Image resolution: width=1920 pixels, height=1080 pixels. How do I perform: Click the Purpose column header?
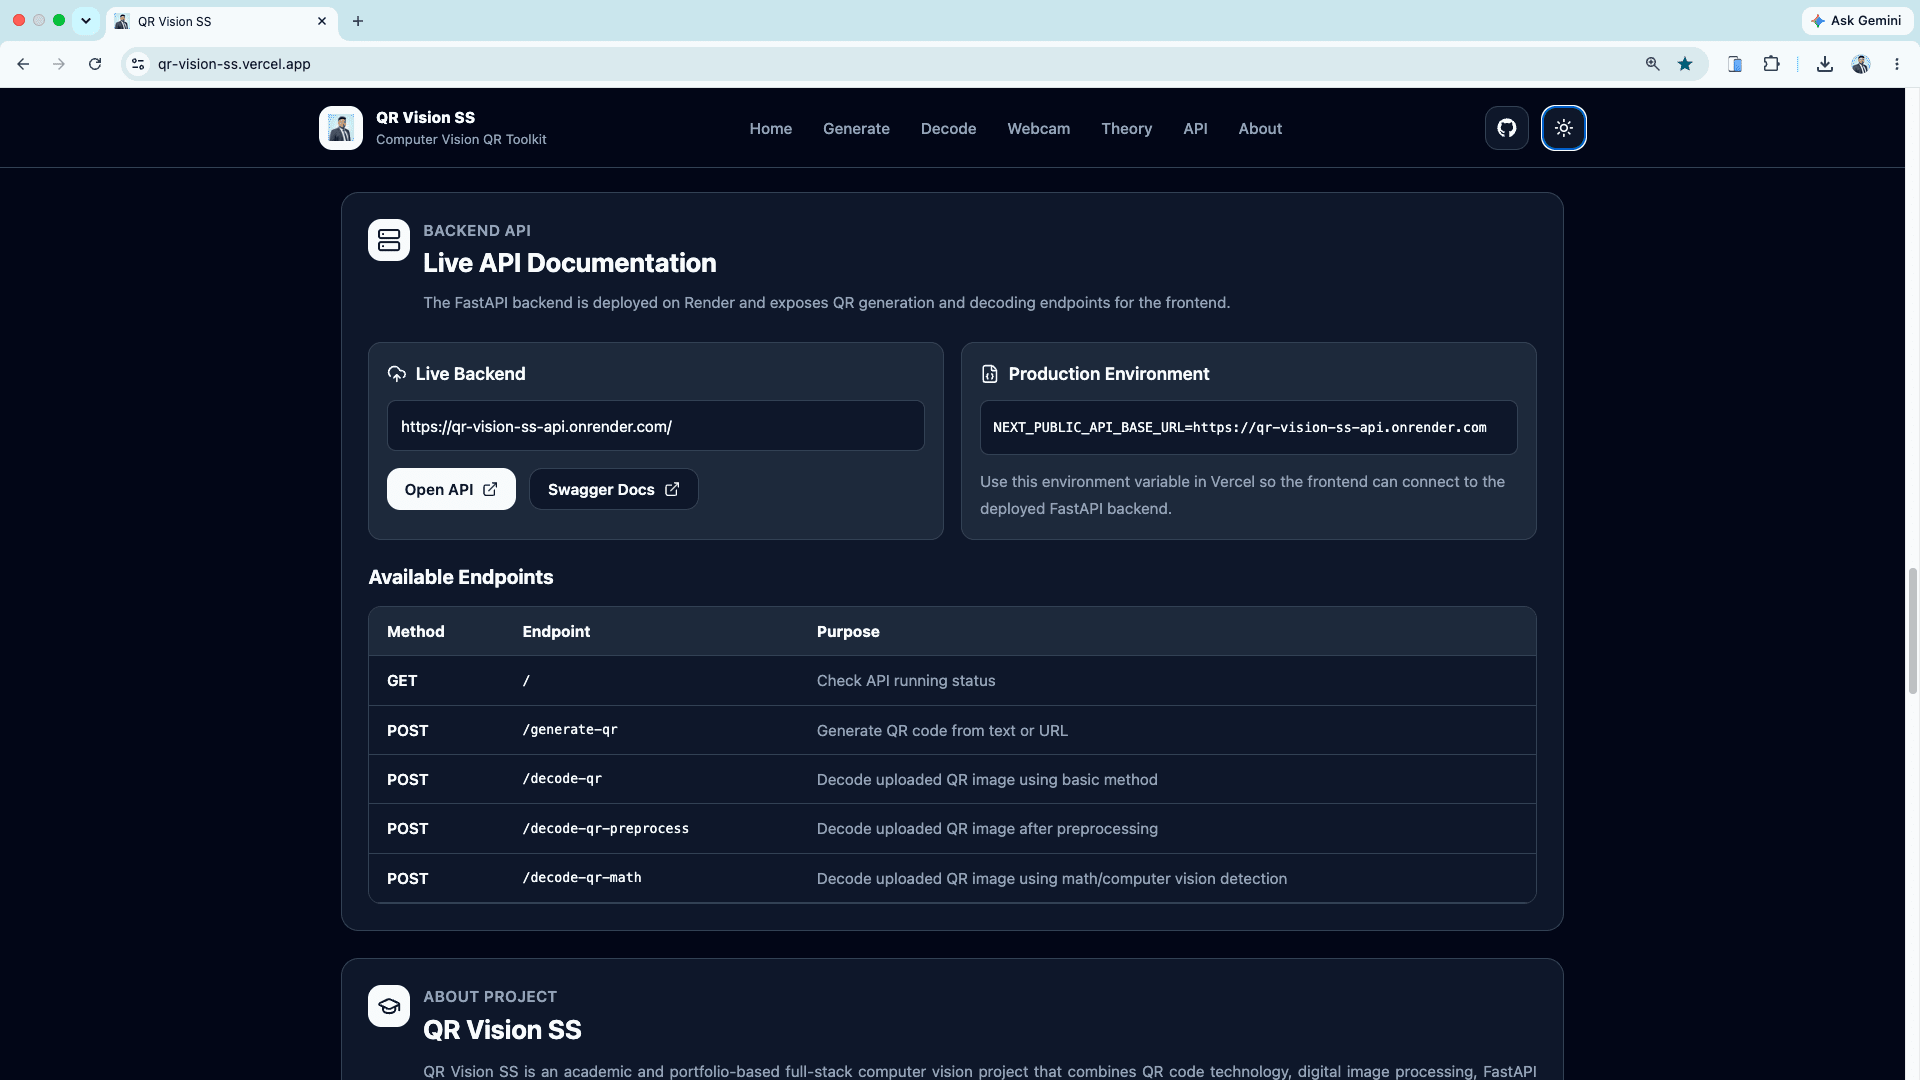point(848,632)
